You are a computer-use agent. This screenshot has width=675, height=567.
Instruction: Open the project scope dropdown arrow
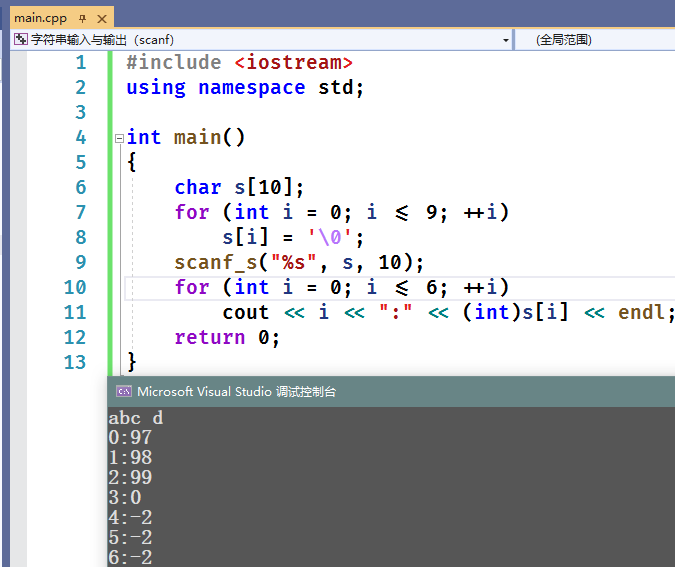pos(505,40)
